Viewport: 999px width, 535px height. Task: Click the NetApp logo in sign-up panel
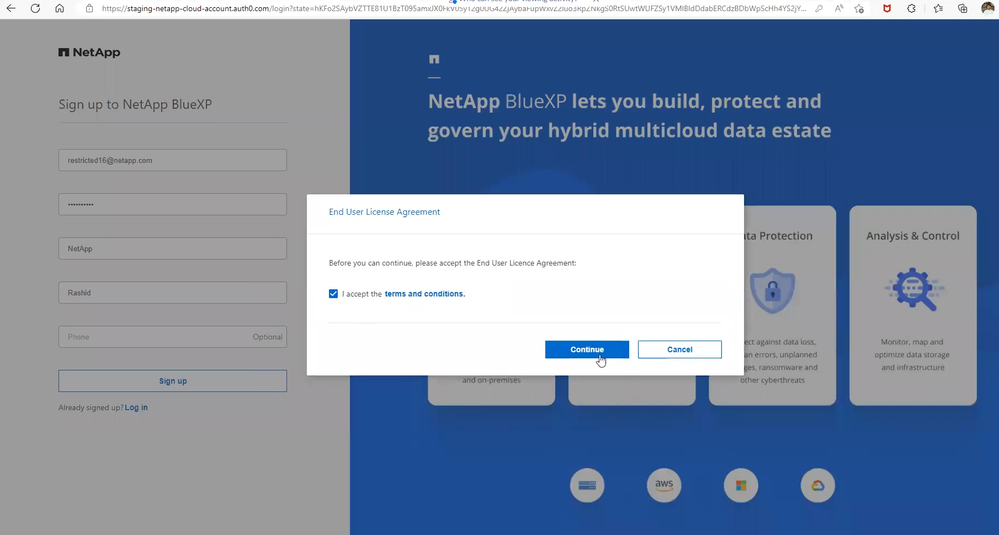(x=89, y=53)
